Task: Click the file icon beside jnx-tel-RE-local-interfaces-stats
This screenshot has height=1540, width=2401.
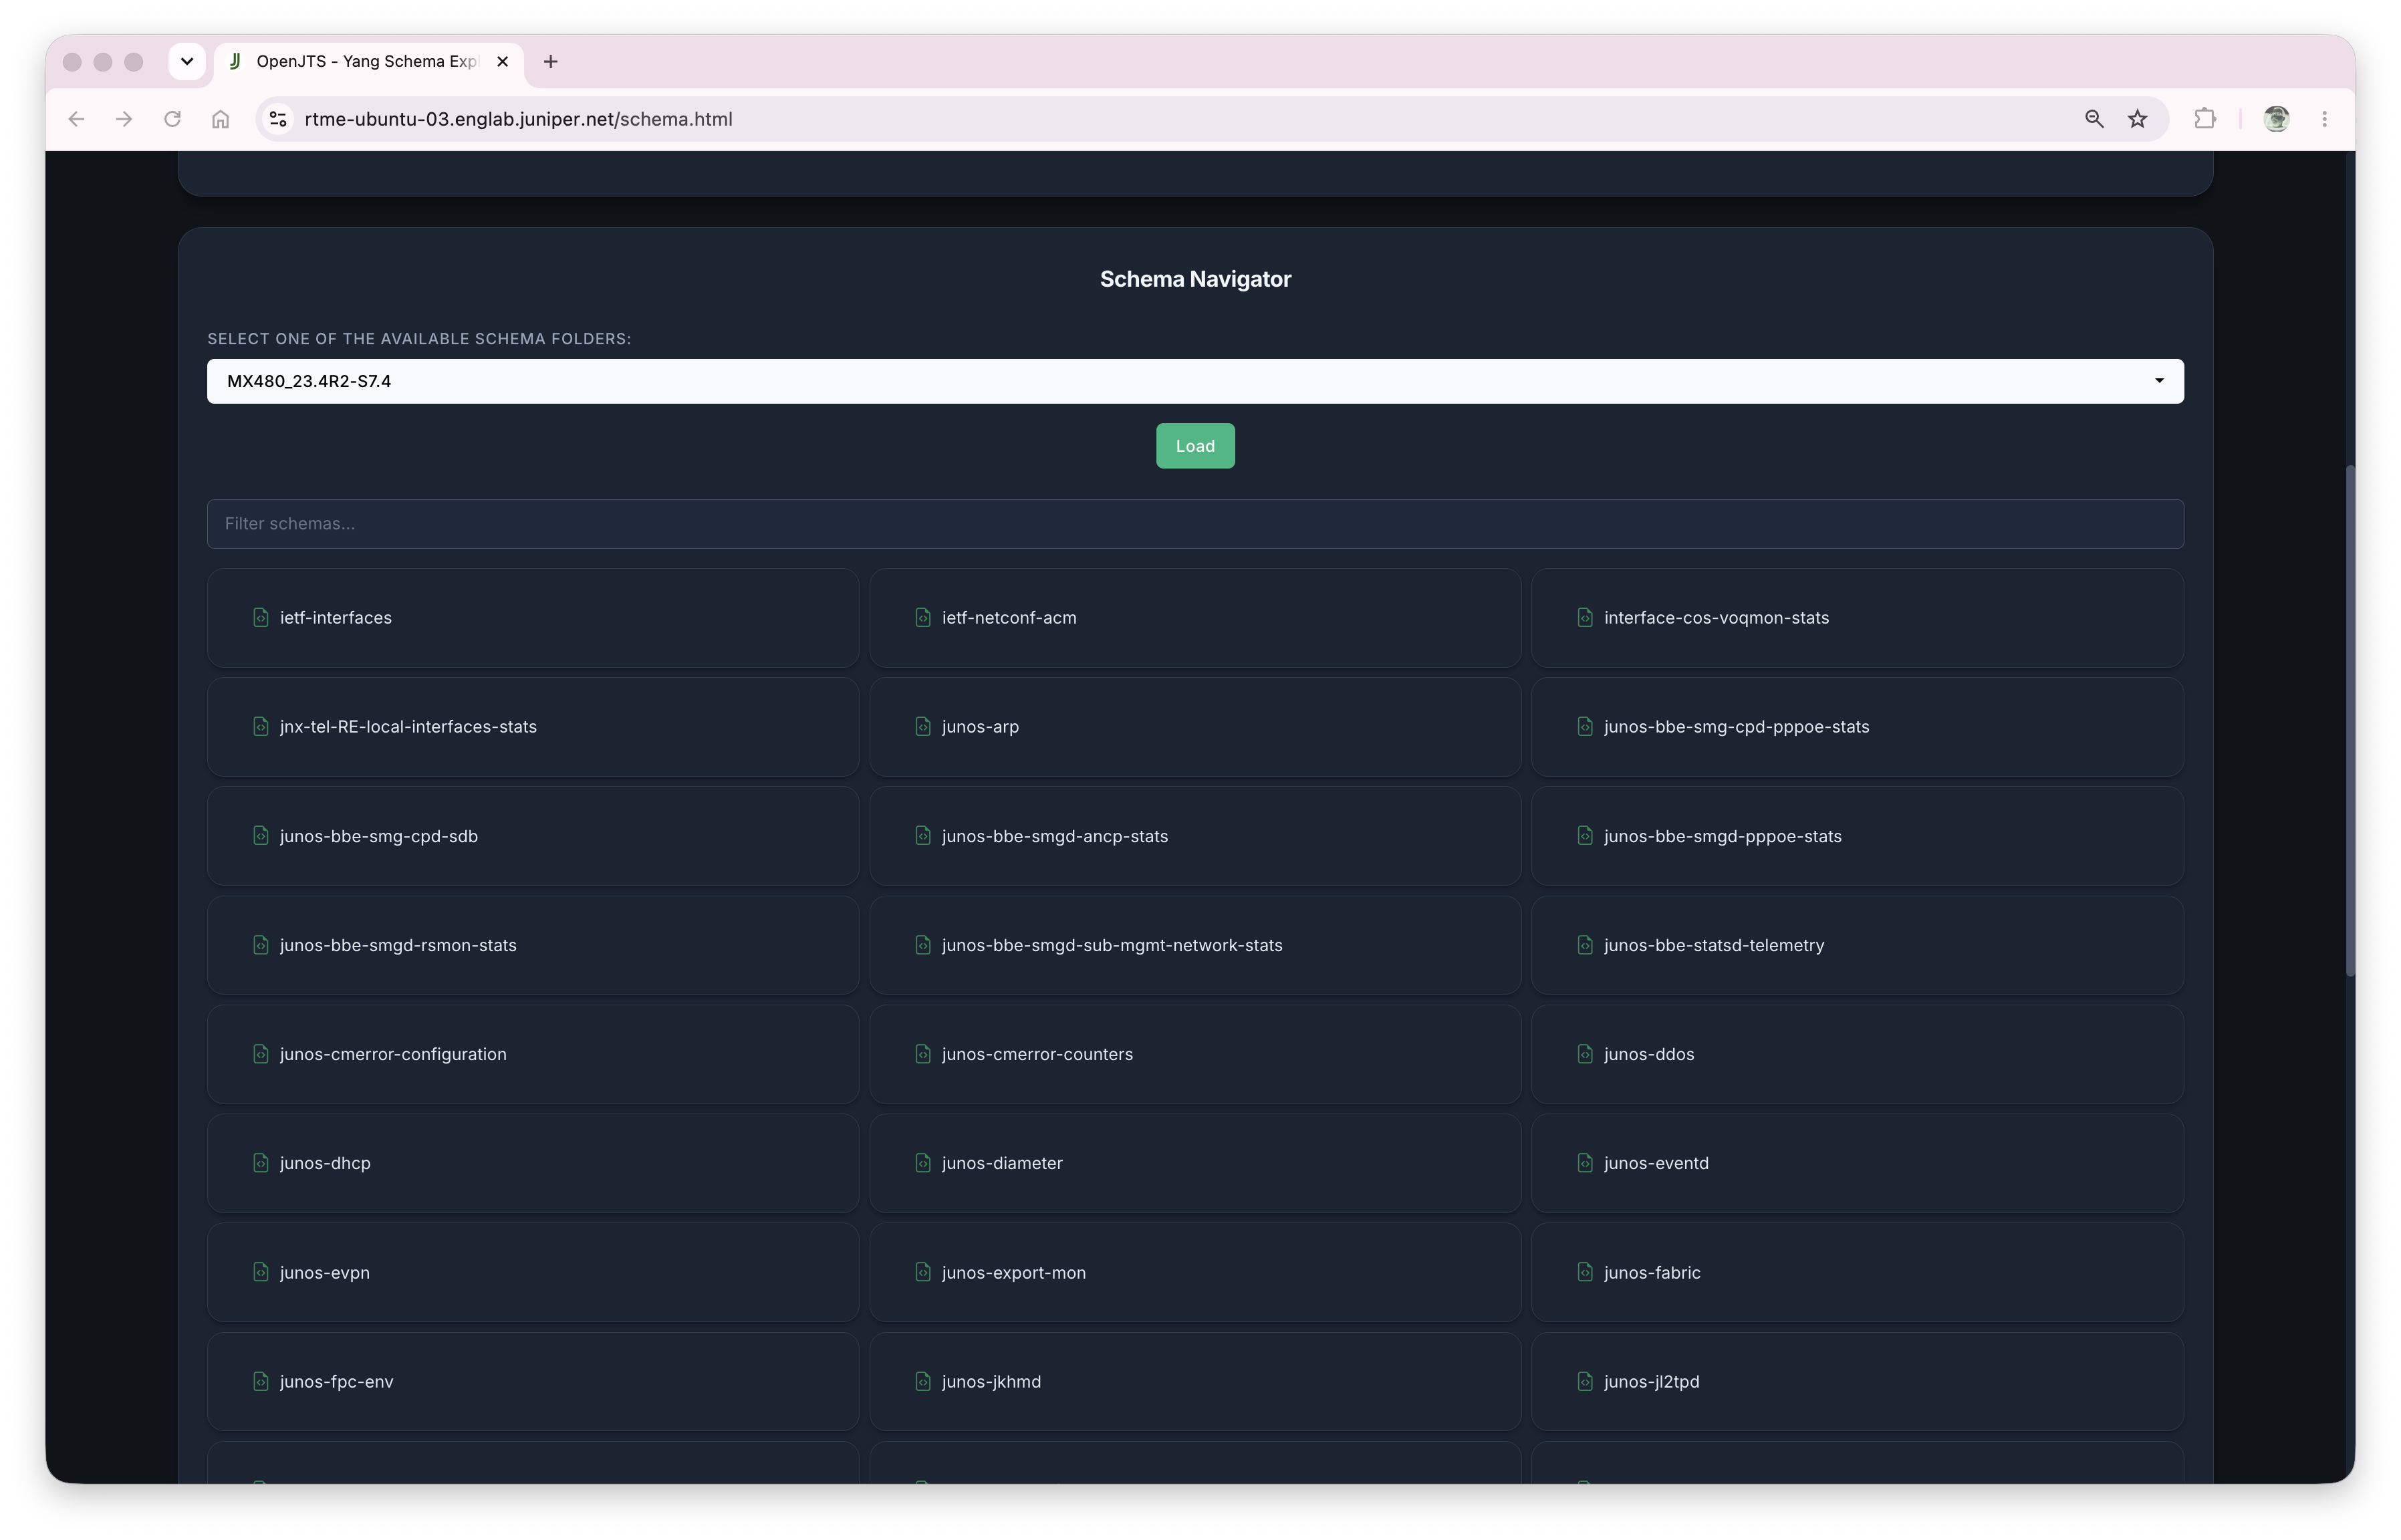Action: [261, 727]
